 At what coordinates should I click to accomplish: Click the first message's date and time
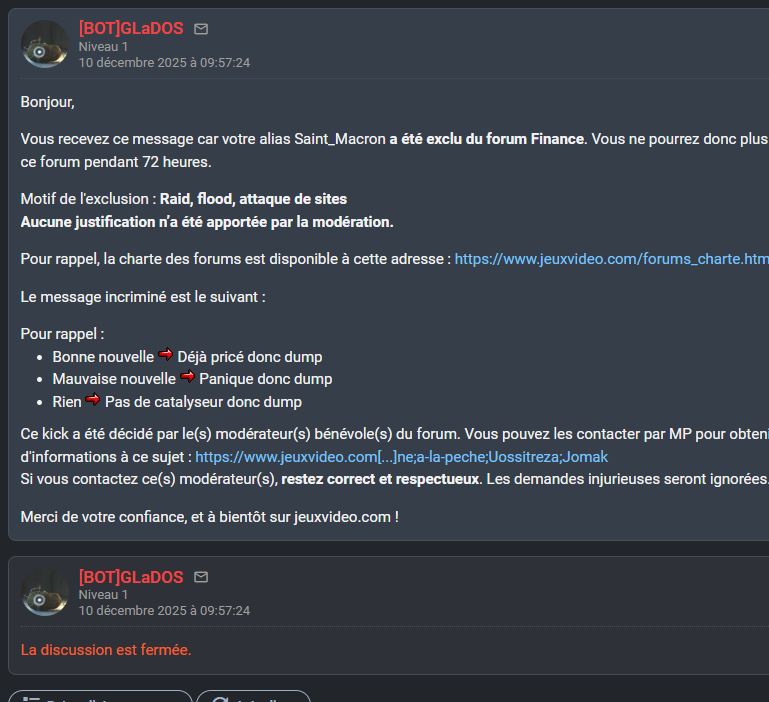point(164,62)
